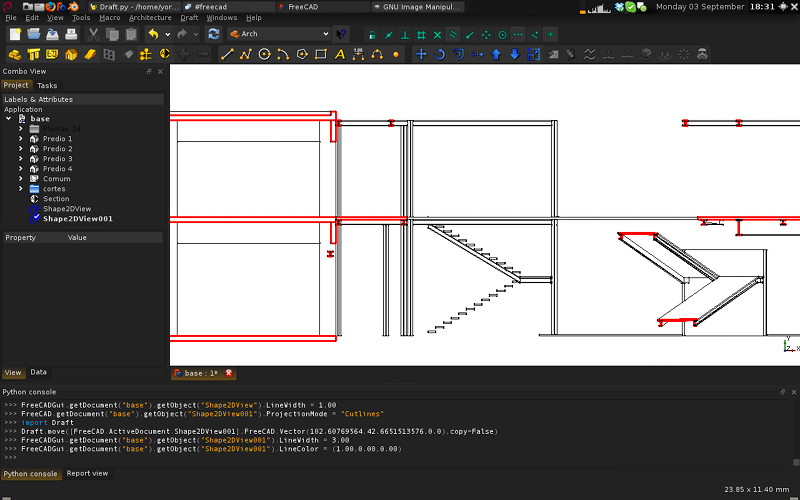Toggle snap to perpendicular
Image resolution: width=800 pixels, height=500 pixels.
[x=405, y=35]
